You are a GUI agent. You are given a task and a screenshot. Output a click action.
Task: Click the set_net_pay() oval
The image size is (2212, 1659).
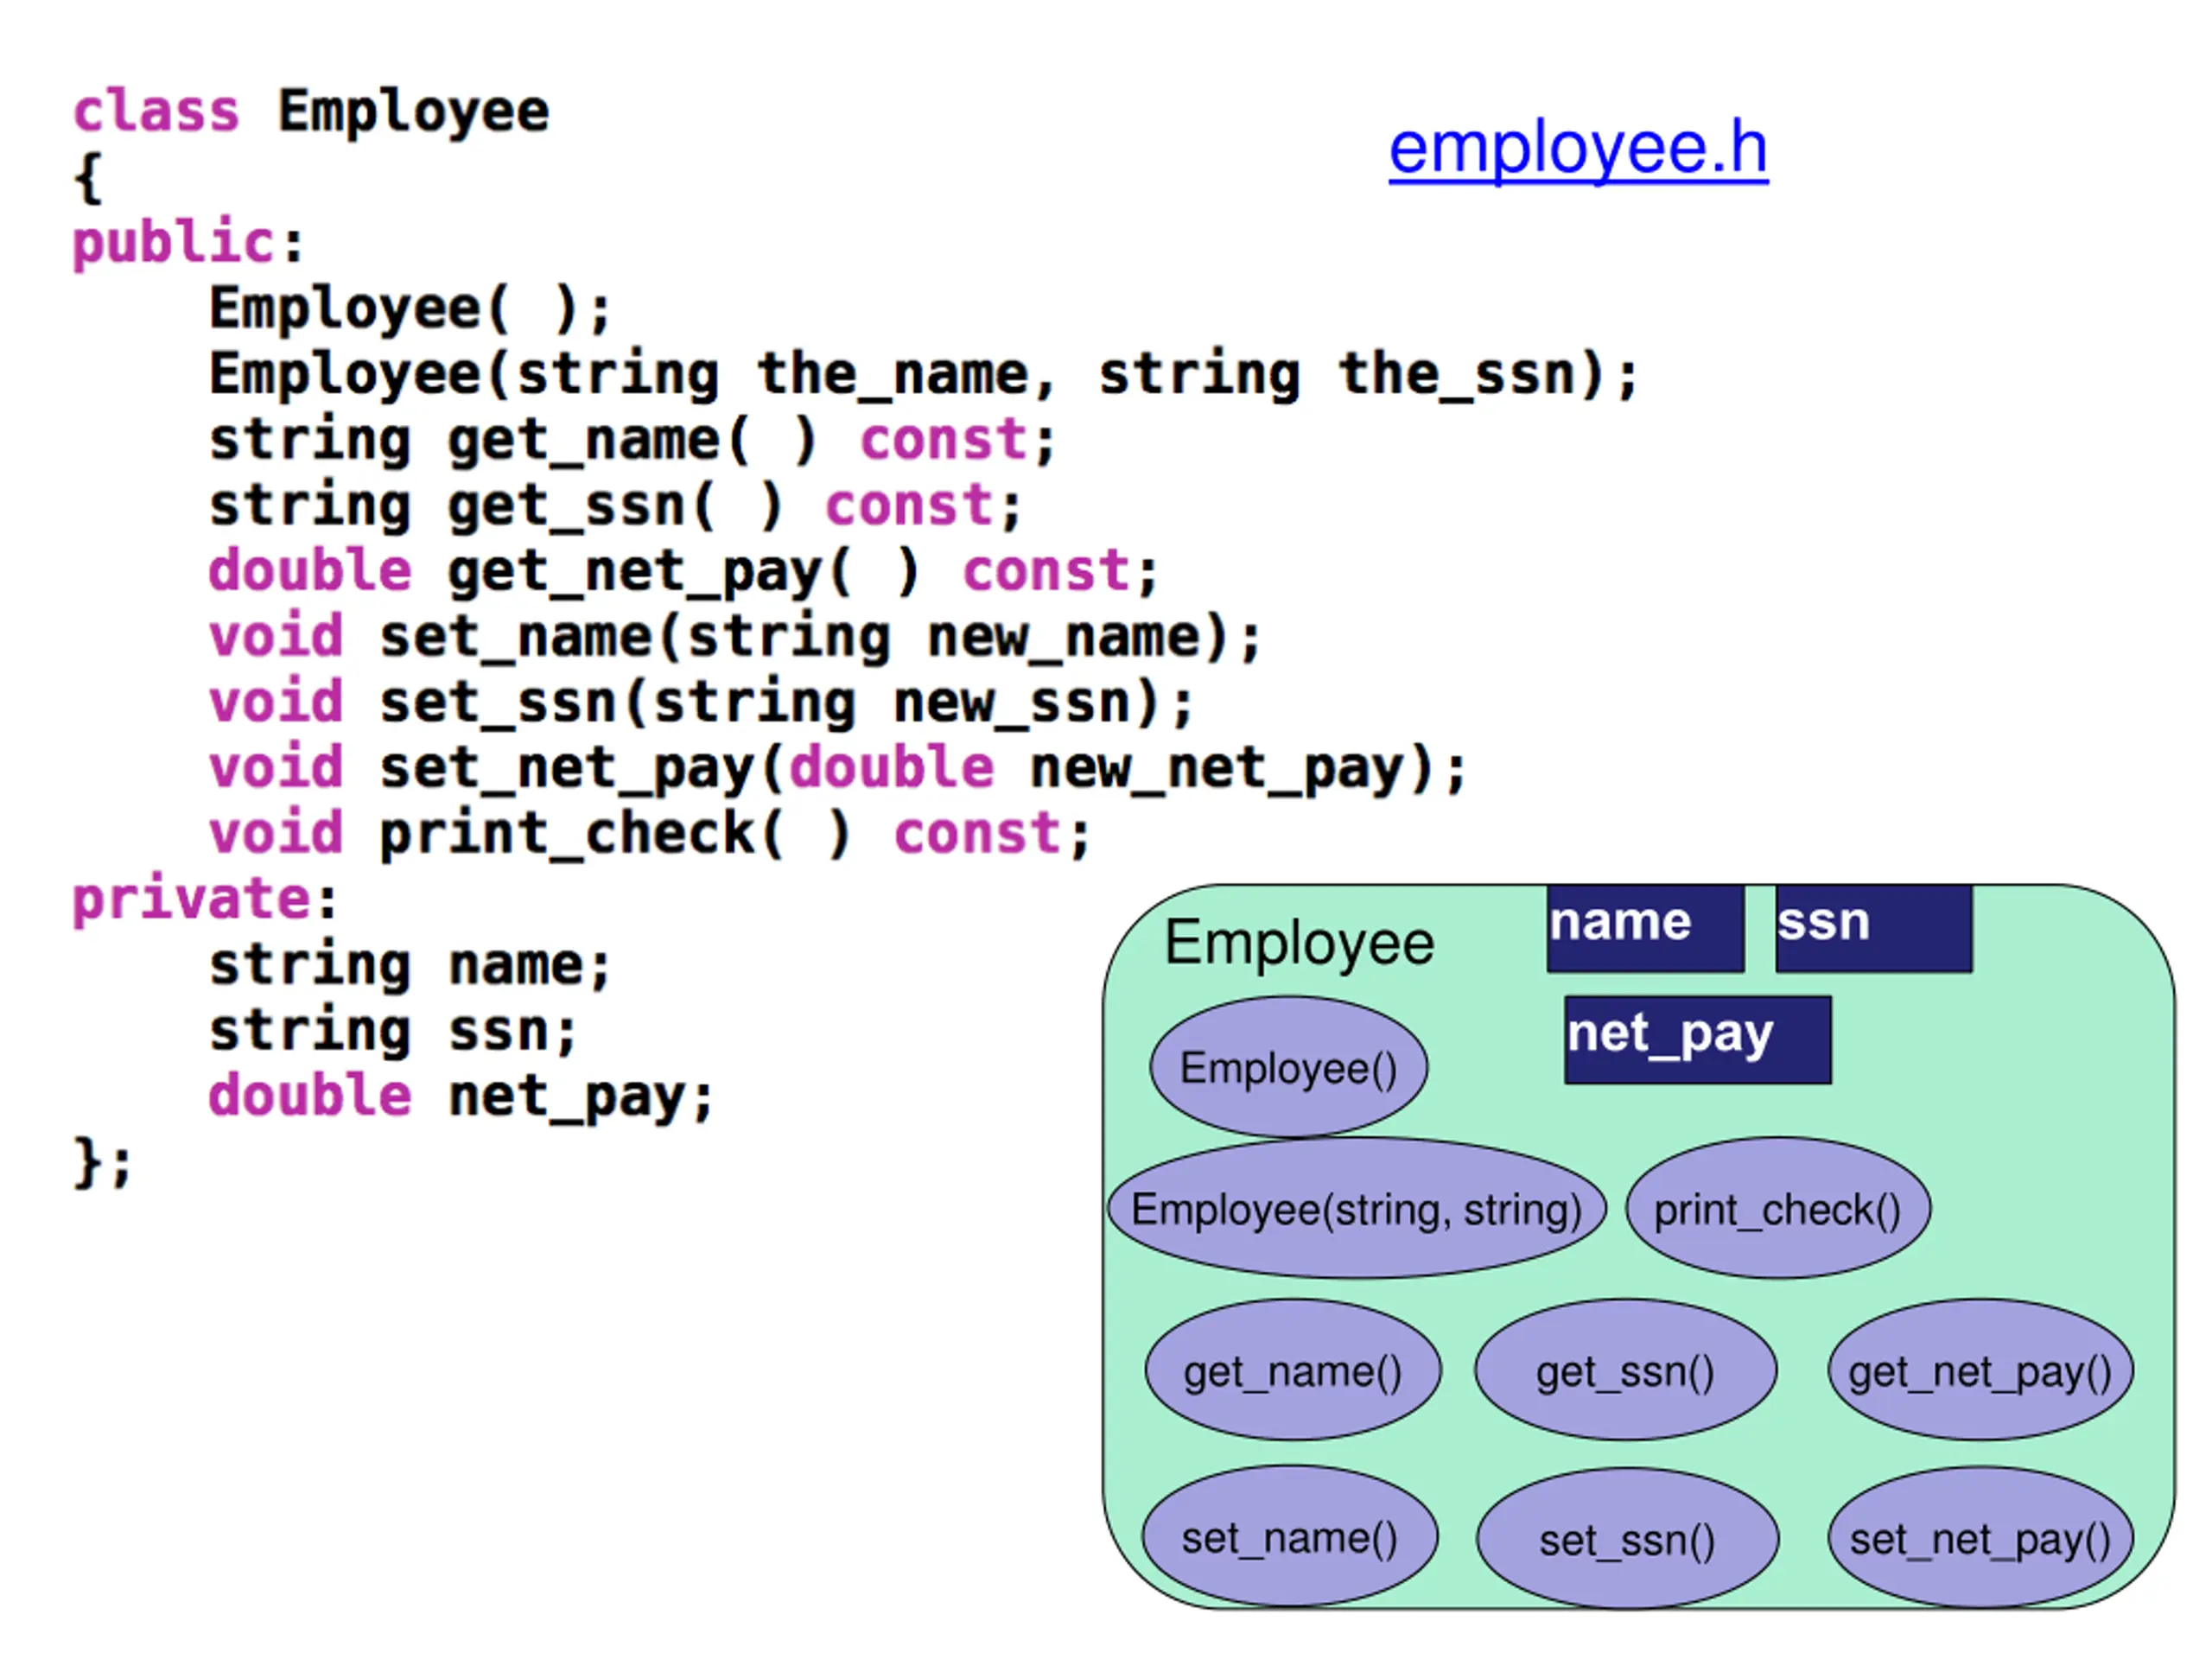coord(1980,1538)
